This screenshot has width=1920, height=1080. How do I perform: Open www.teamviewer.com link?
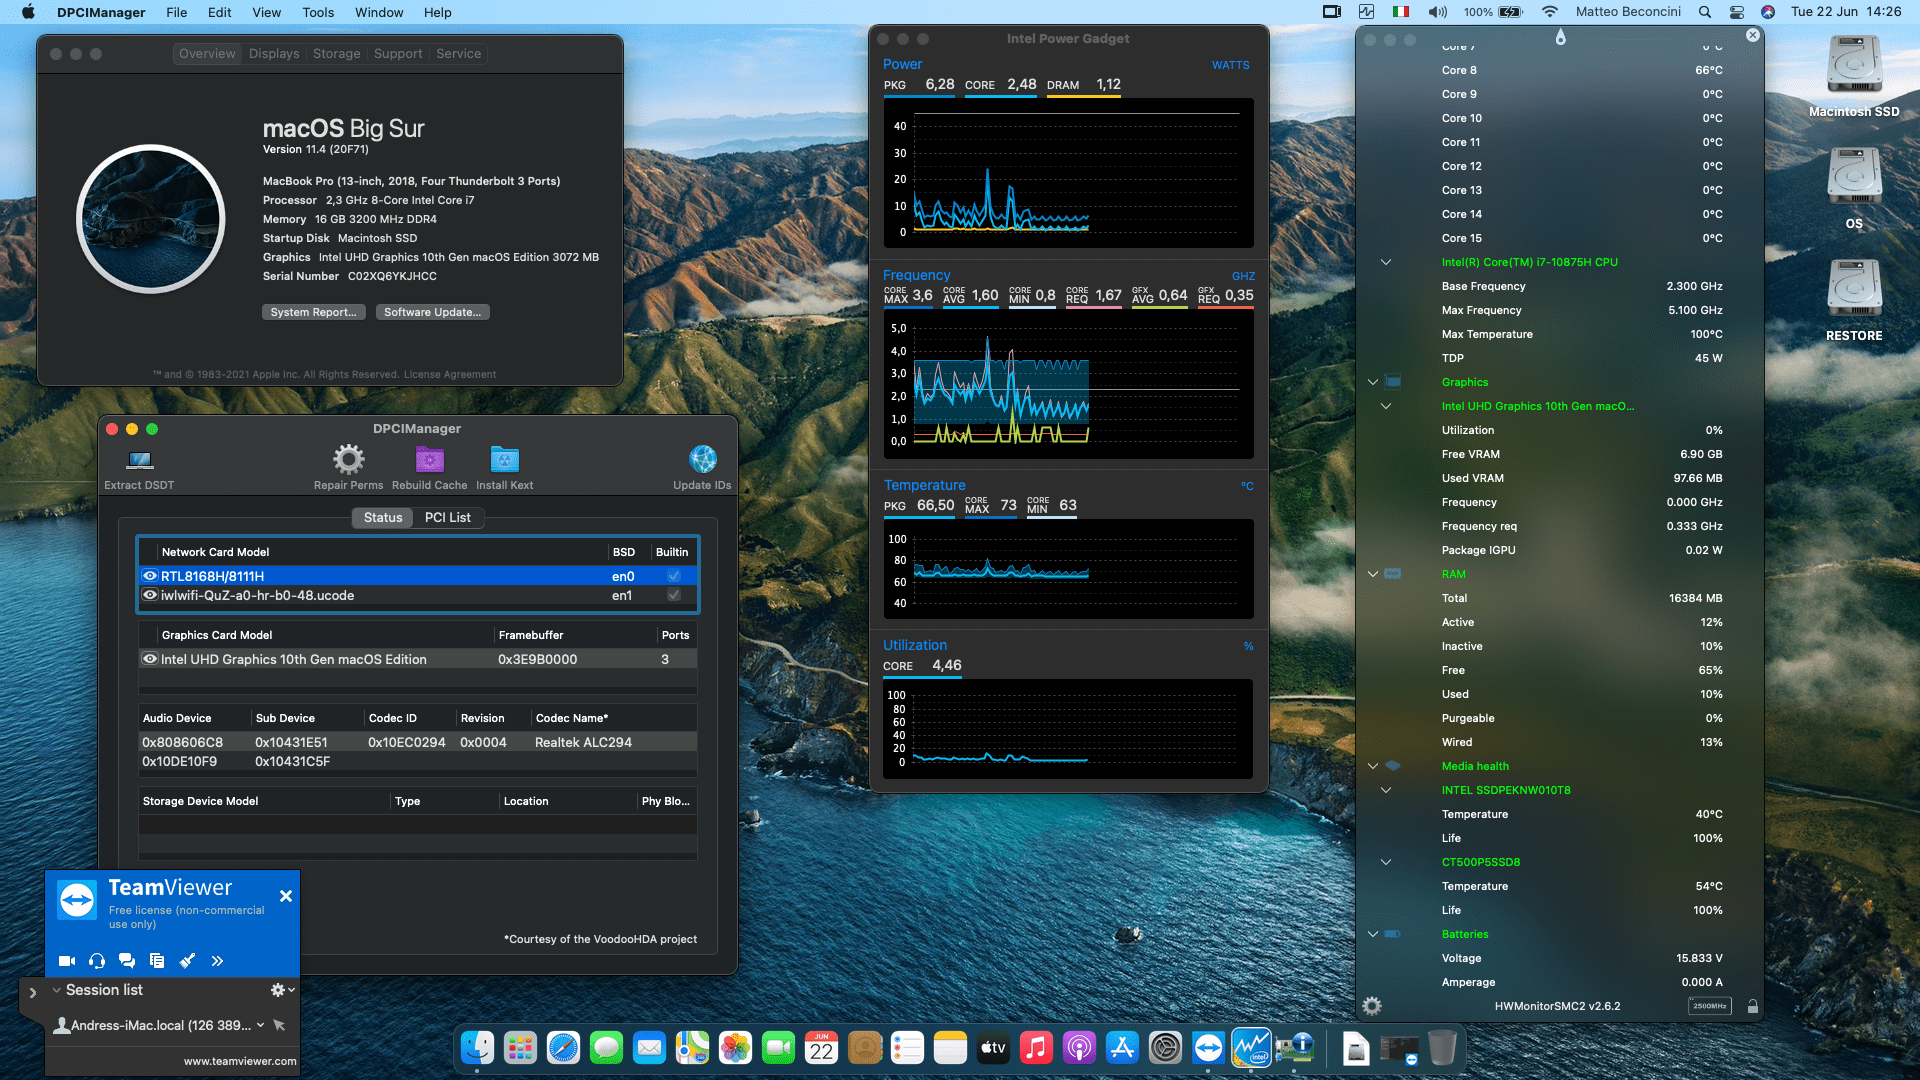pos(240,1061)
